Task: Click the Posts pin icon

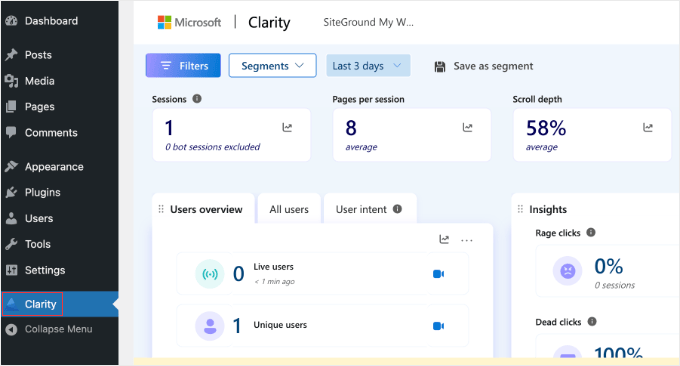Action: 12,55
